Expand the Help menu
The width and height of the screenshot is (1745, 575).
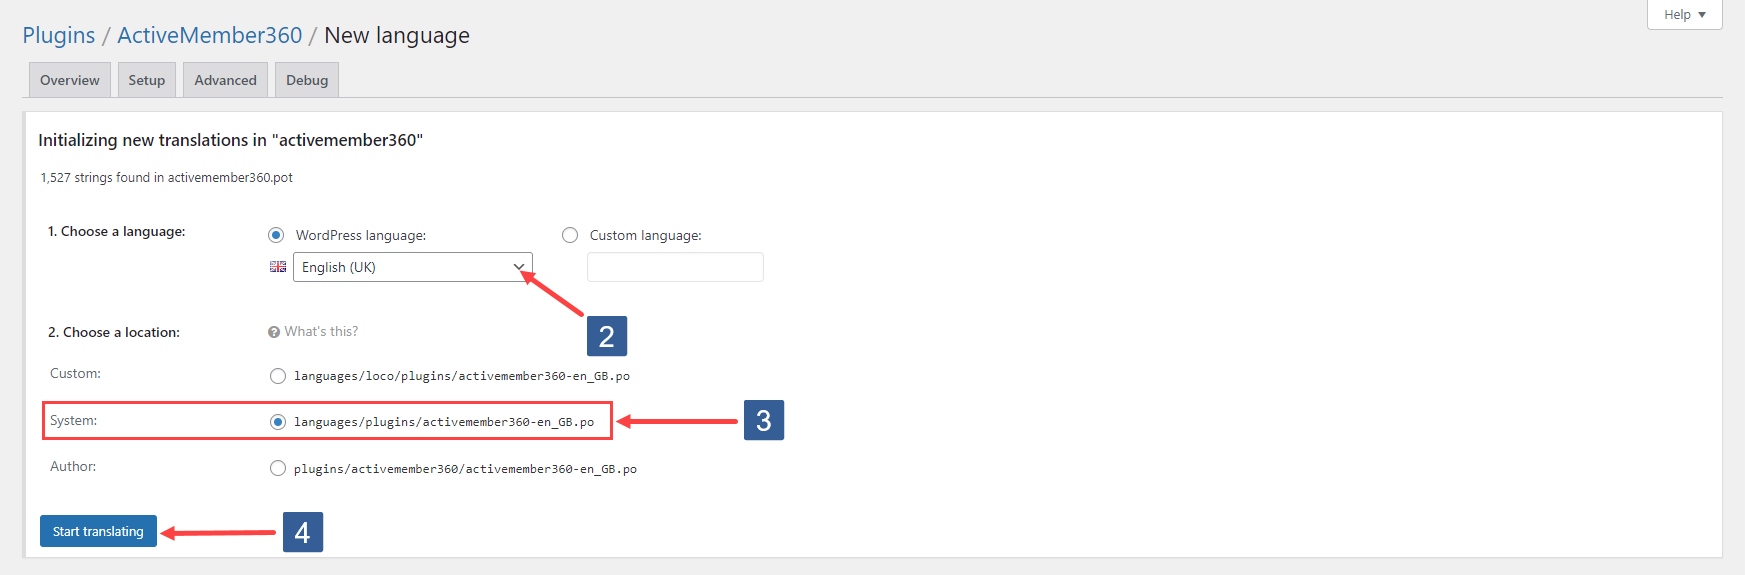pyautogui.click(x=1685, y=15)
